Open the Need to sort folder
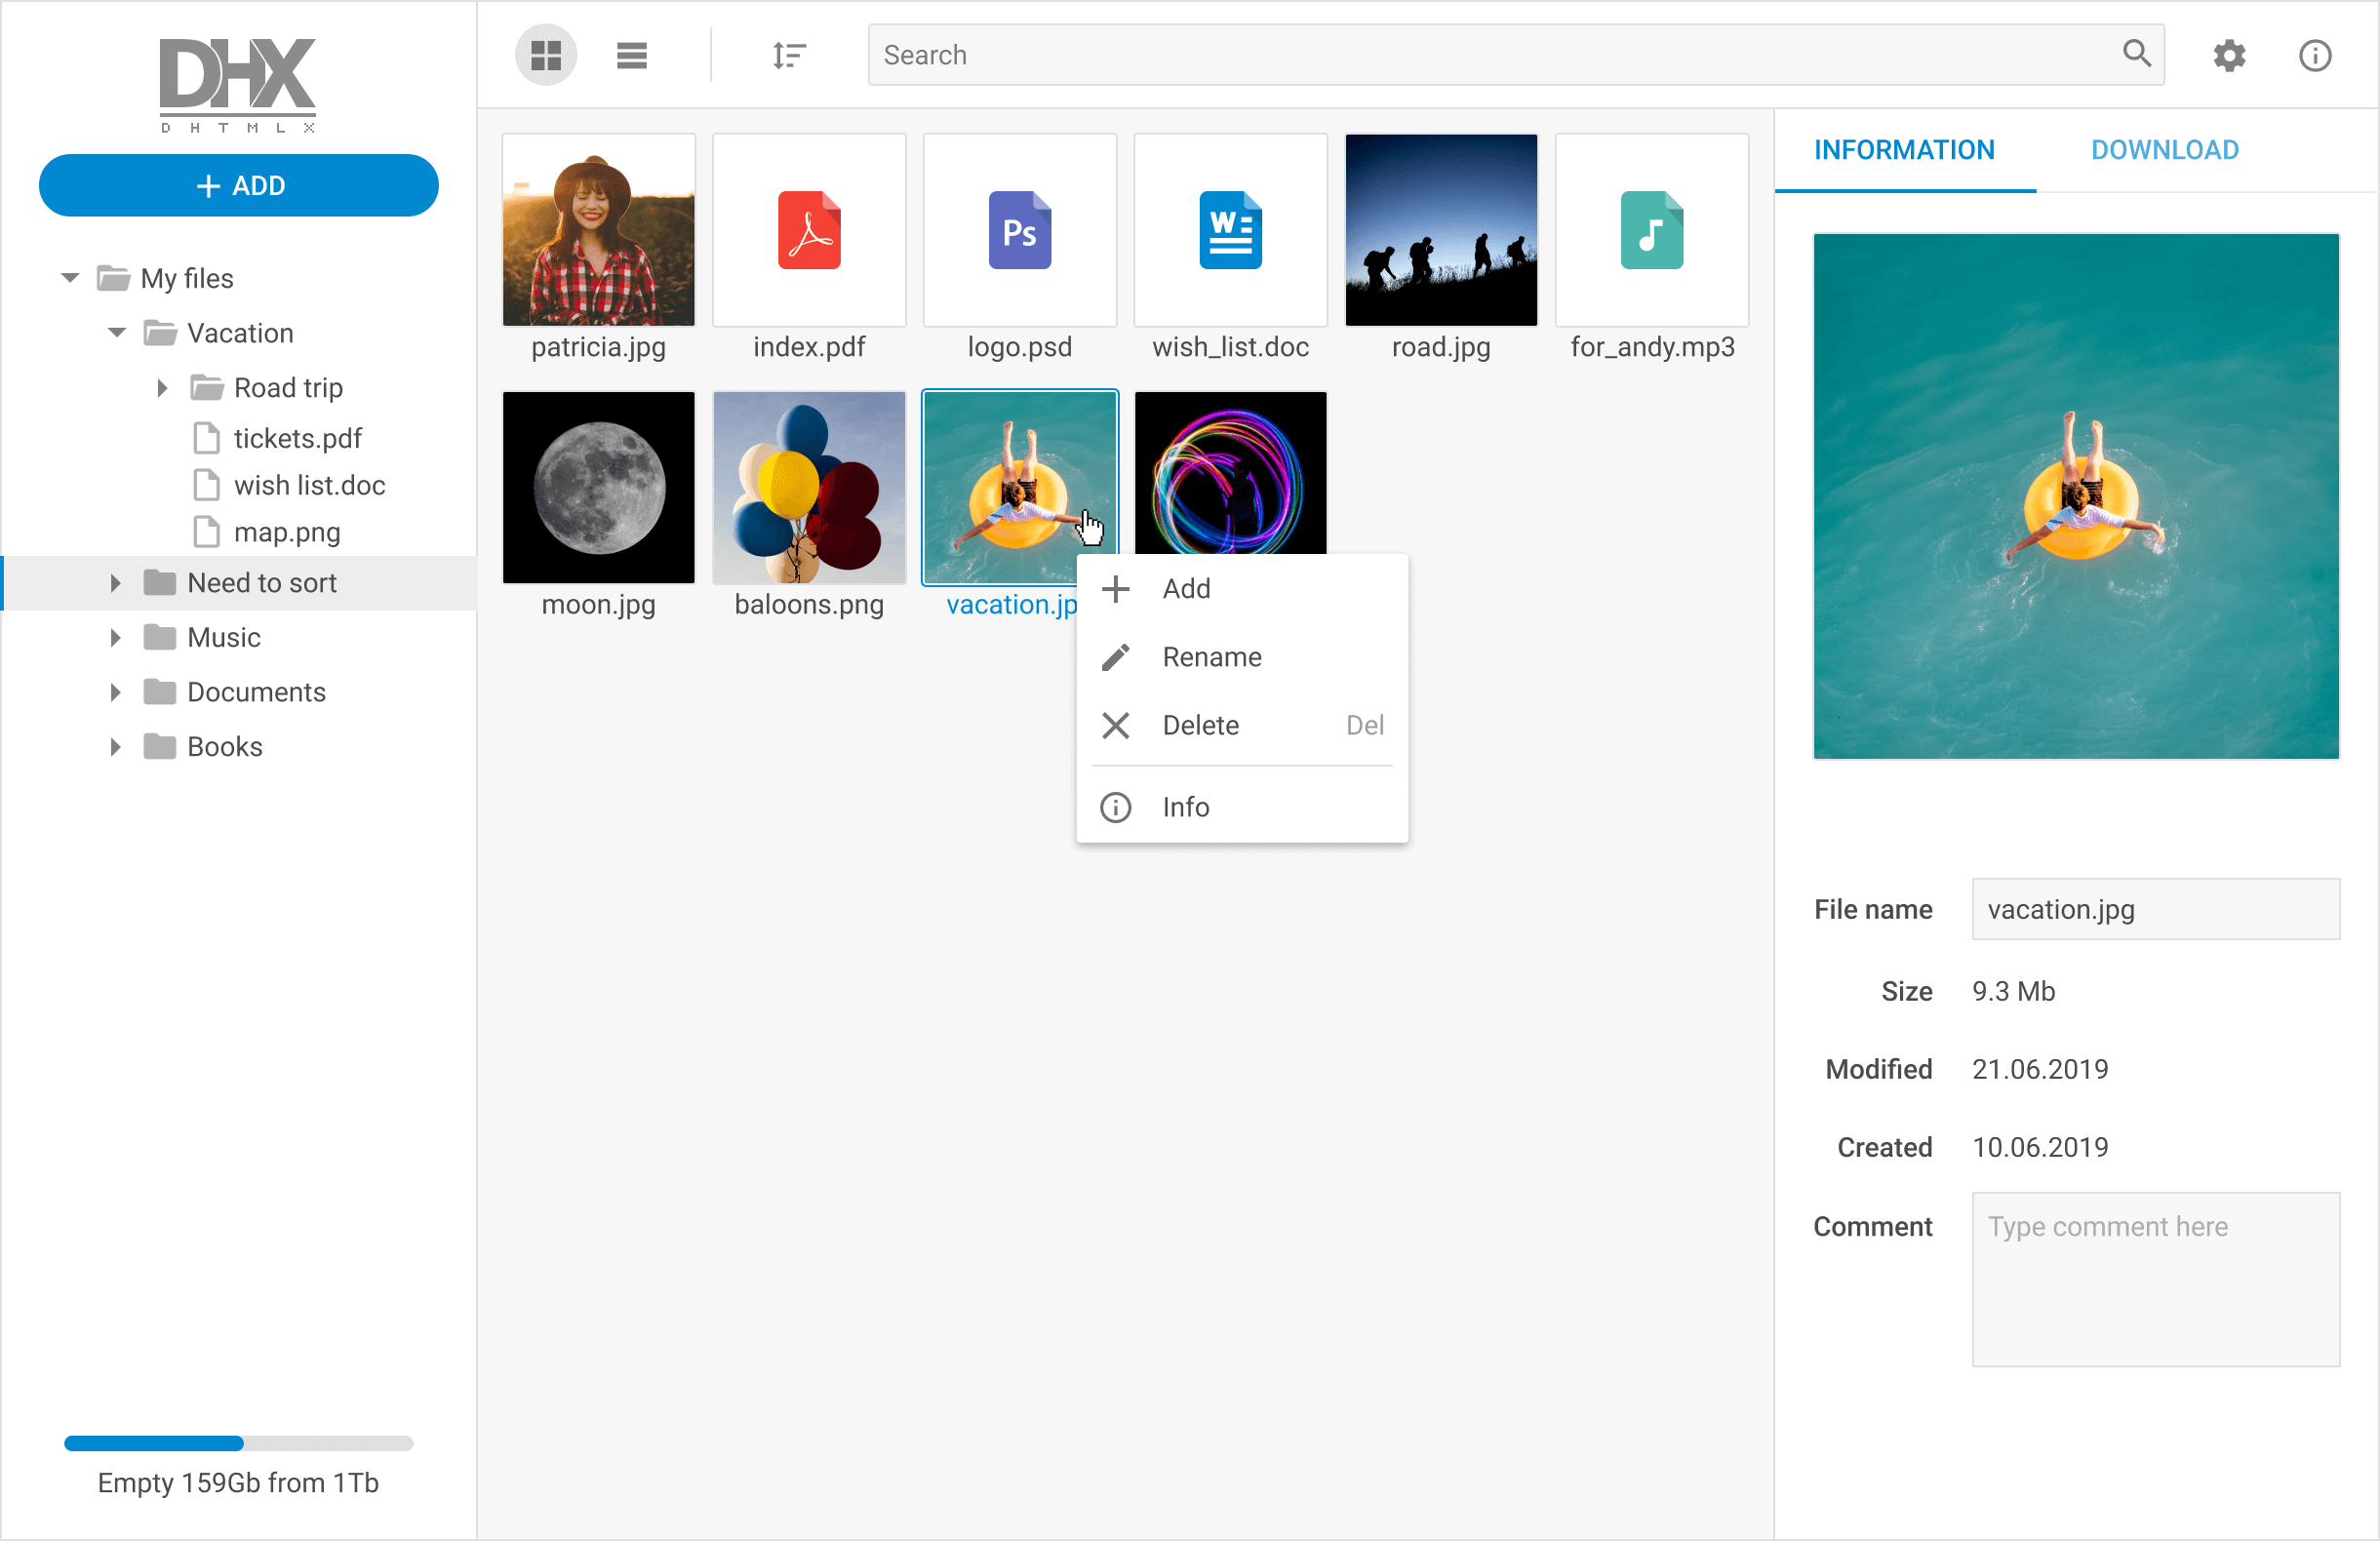The image size is (2380, 1541). (x=262, y=582)
